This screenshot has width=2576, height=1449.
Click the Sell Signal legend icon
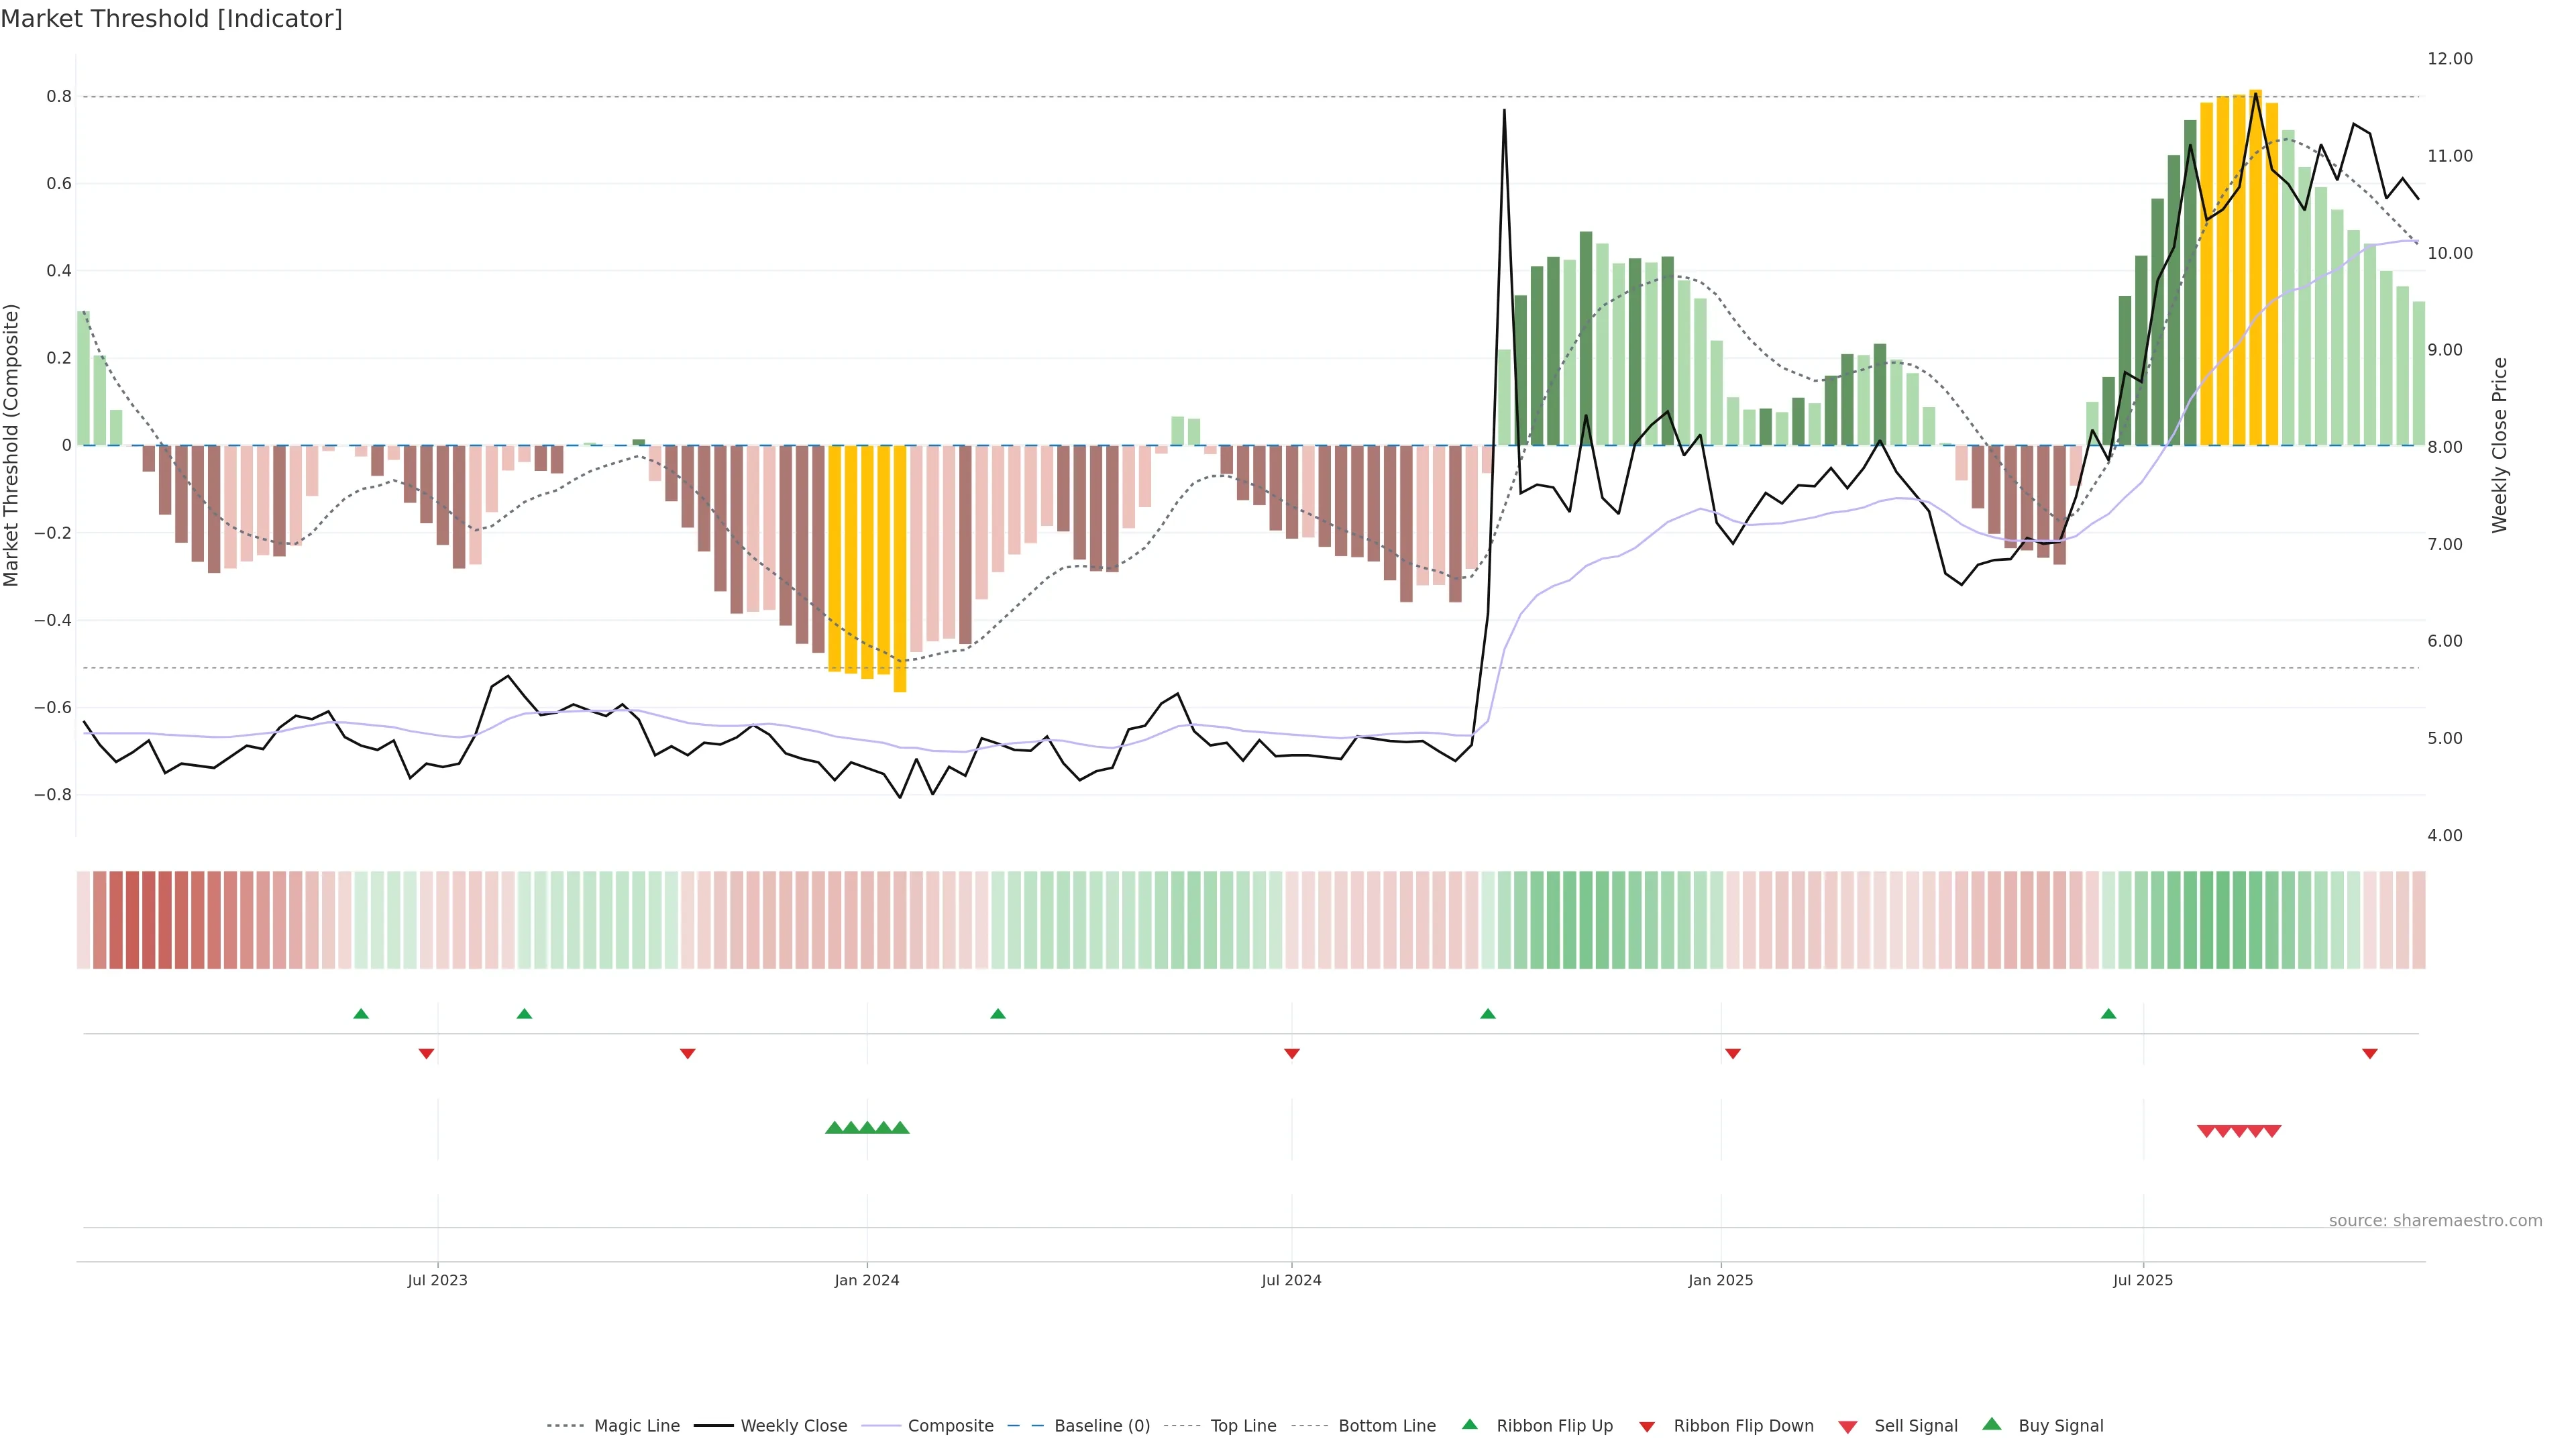pos(1847,1426)
